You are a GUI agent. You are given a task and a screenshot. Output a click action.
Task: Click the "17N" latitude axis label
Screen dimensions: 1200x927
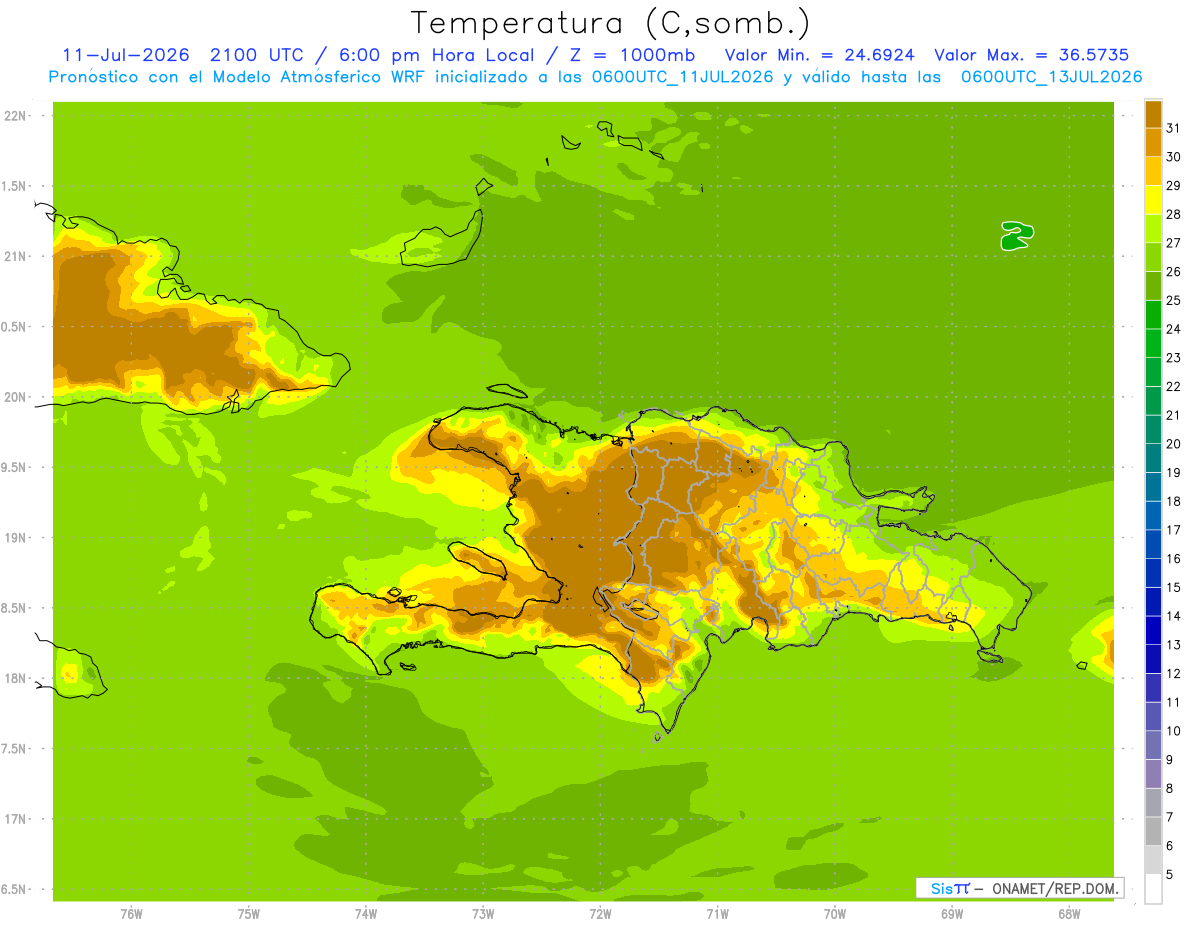tap(14, 819)
